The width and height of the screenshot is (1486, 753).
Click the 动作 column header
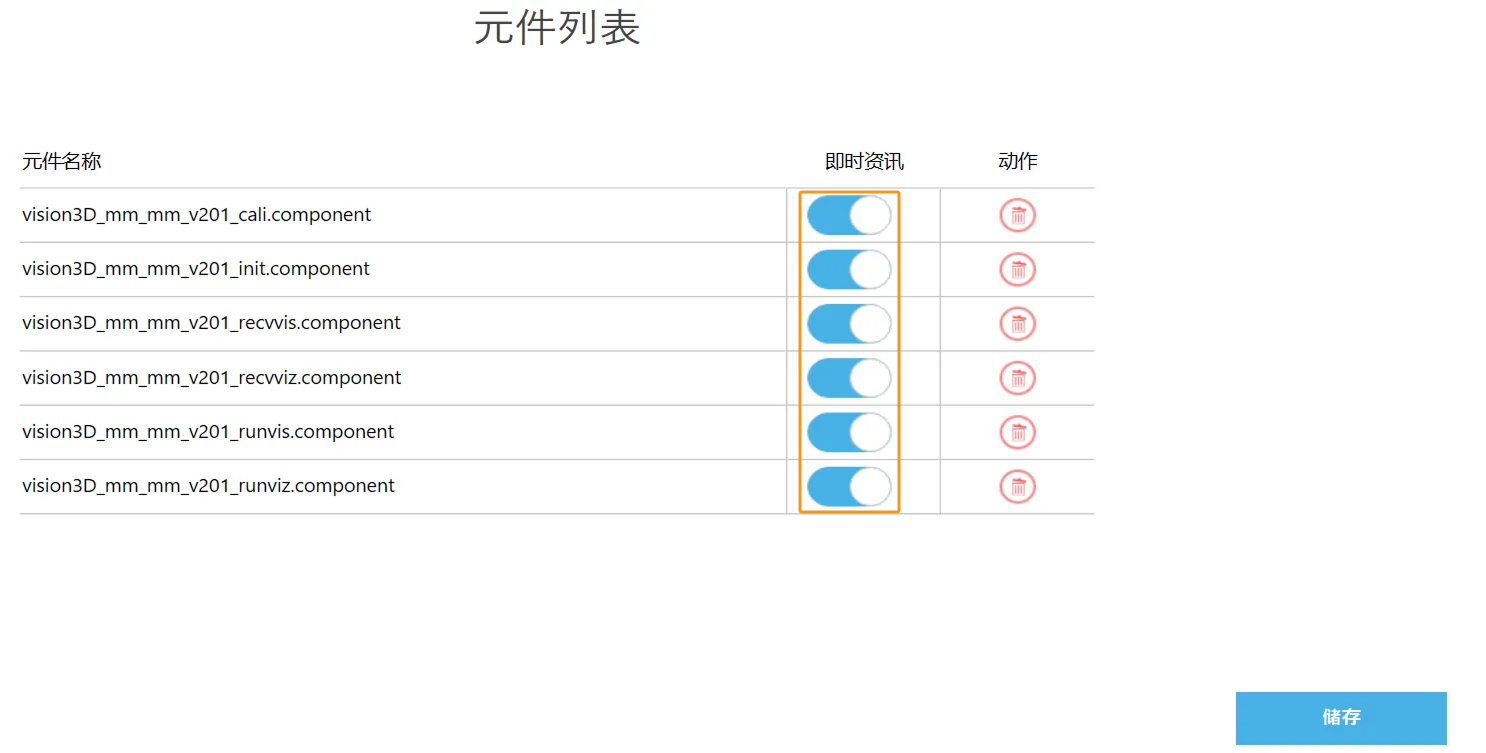[x=1018, y=161]
